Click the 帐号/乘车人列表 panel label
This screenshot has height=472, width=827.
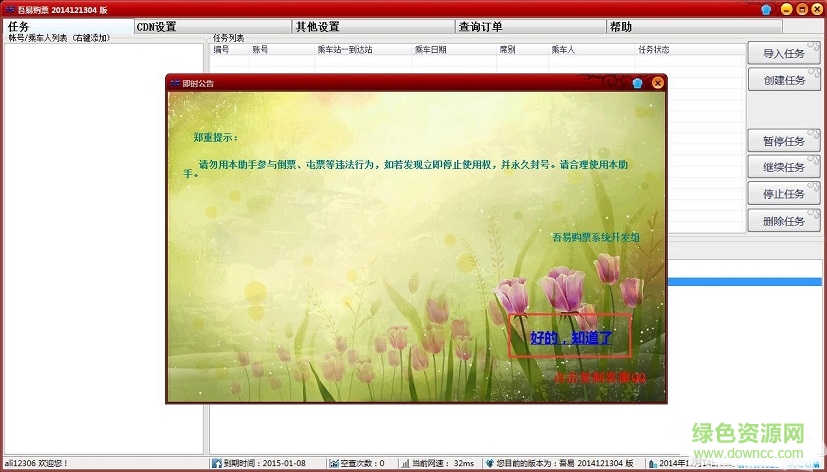tap(59, 38)
